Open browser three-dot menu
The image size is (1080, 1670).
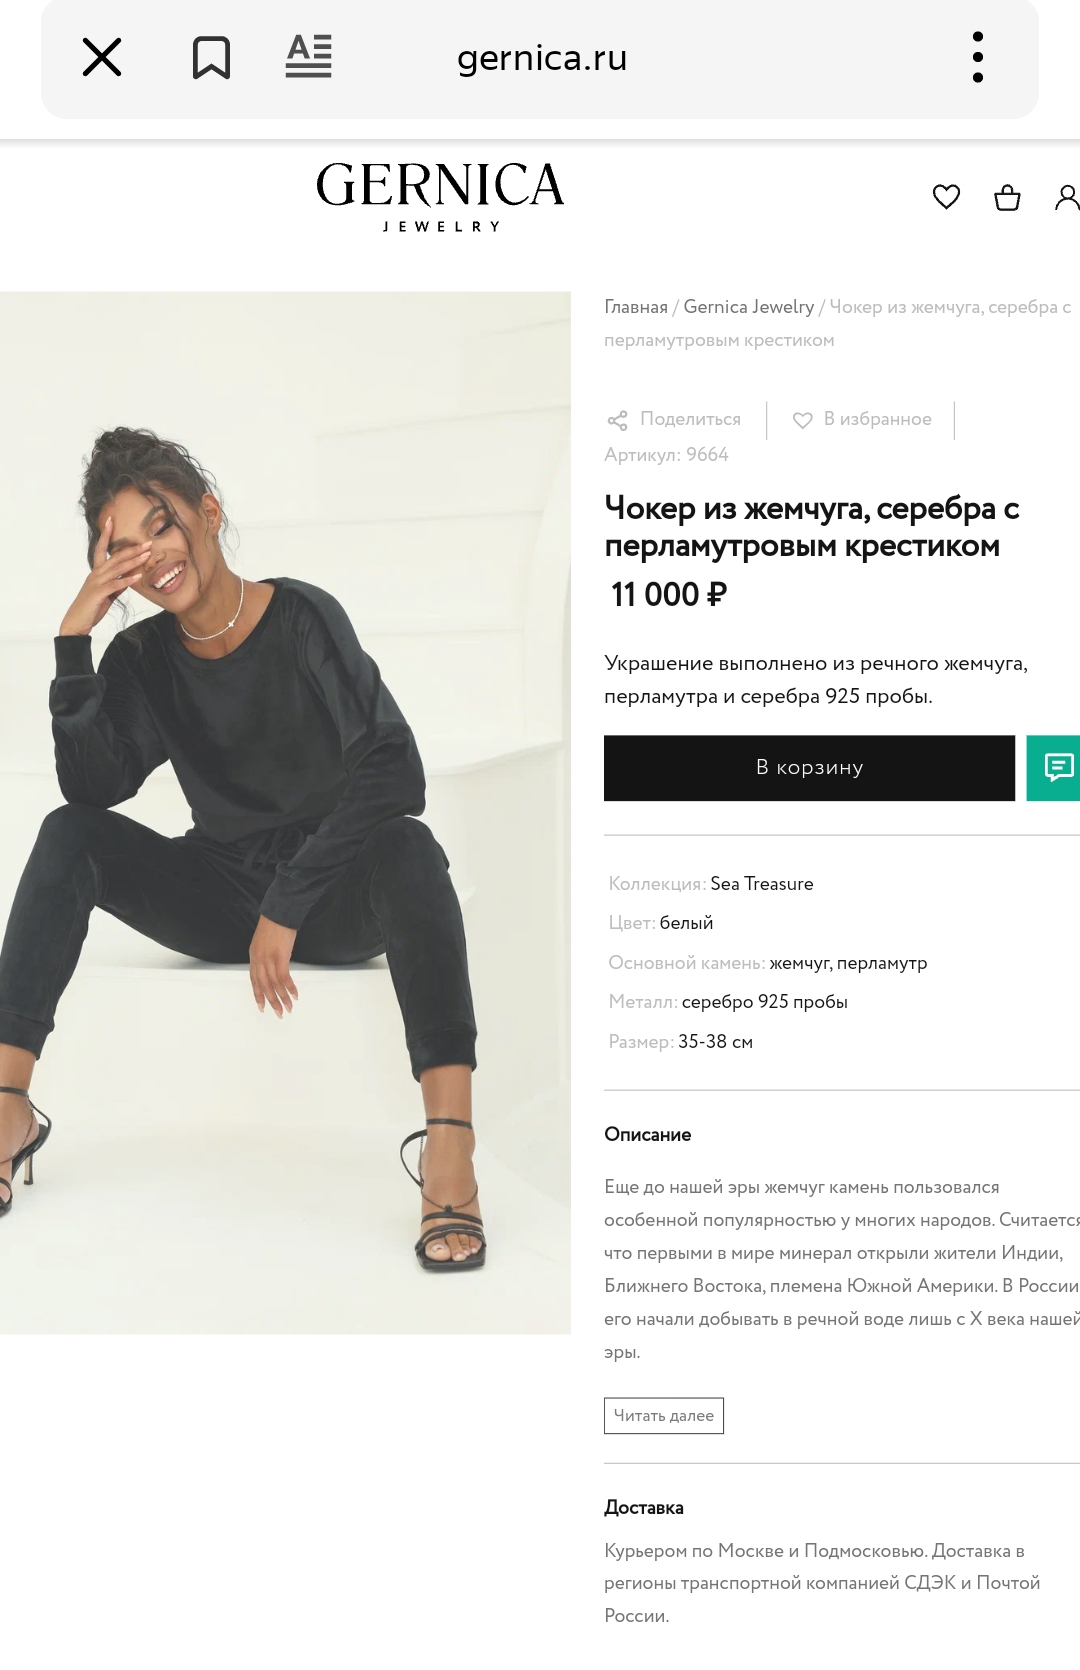coord(977,57)
